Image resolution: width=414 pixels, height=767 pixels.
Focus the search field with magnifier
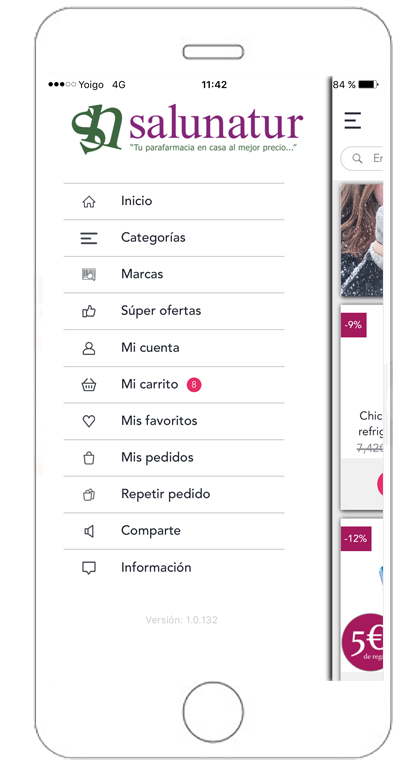pyautogui.click(x=362, y=158)
